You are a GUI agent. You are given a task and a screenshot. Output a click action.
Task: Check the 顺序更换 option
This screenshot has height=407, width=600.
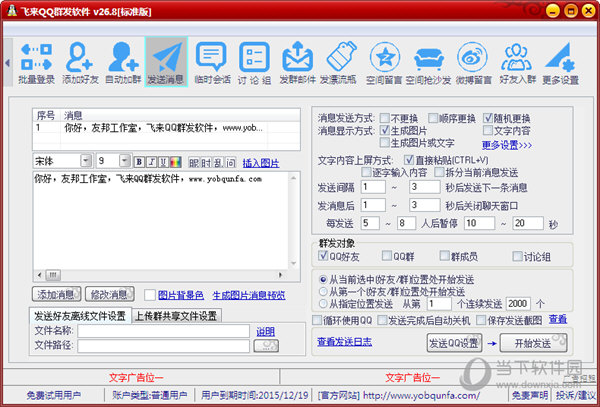click(433, 117)
